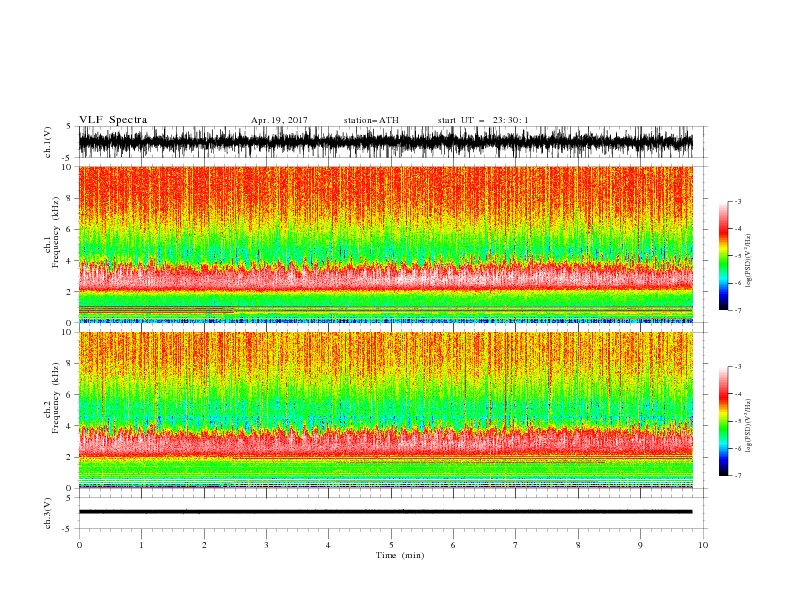The image size is (792, 612).
Task: Click the ch.1 spectrogram color scale bar
Action: click(723, 256)
